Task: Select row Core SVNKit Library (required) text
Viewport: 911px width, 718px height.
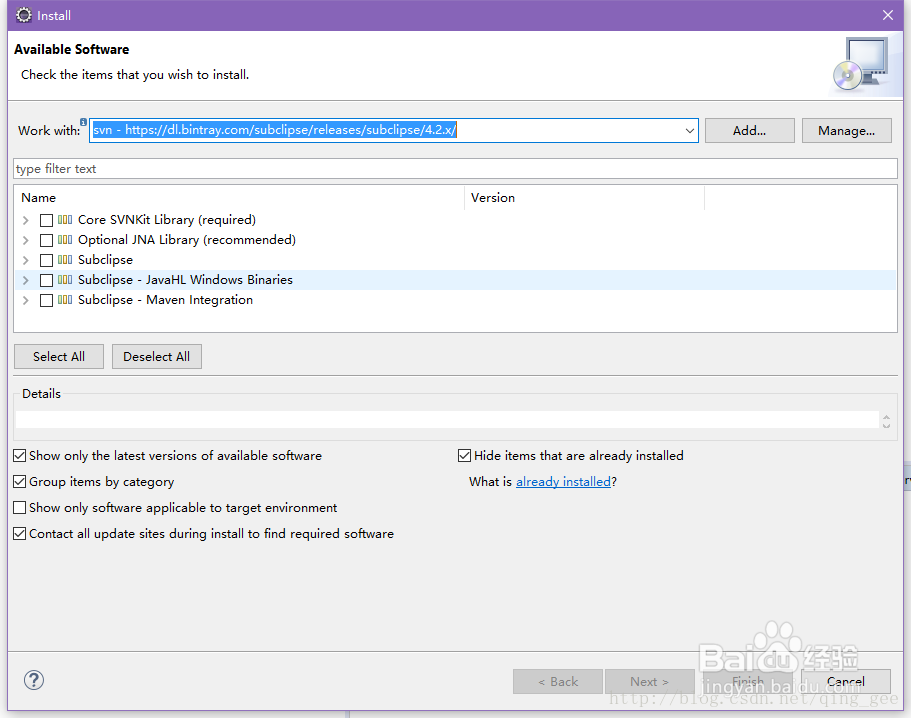Action: point(167,220)
